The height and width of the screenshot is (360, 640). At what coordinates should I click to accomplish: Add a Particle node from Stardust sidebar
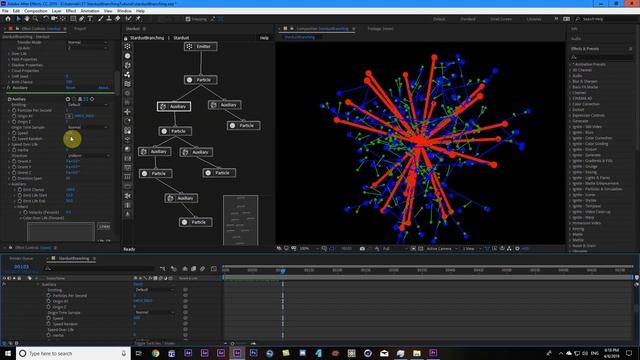128,56
